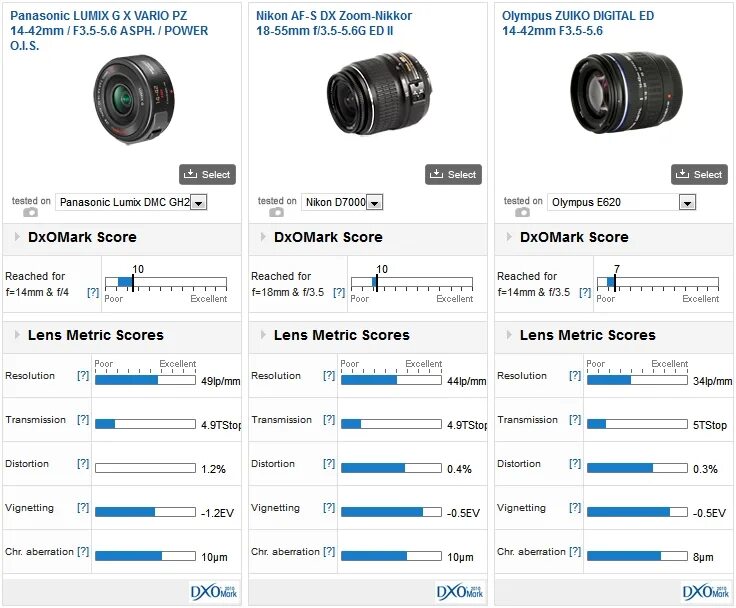This screenshot has width=736, height=608.
Task: Select Olympus '8µm' chromatic aberration value
Action: 703,557
